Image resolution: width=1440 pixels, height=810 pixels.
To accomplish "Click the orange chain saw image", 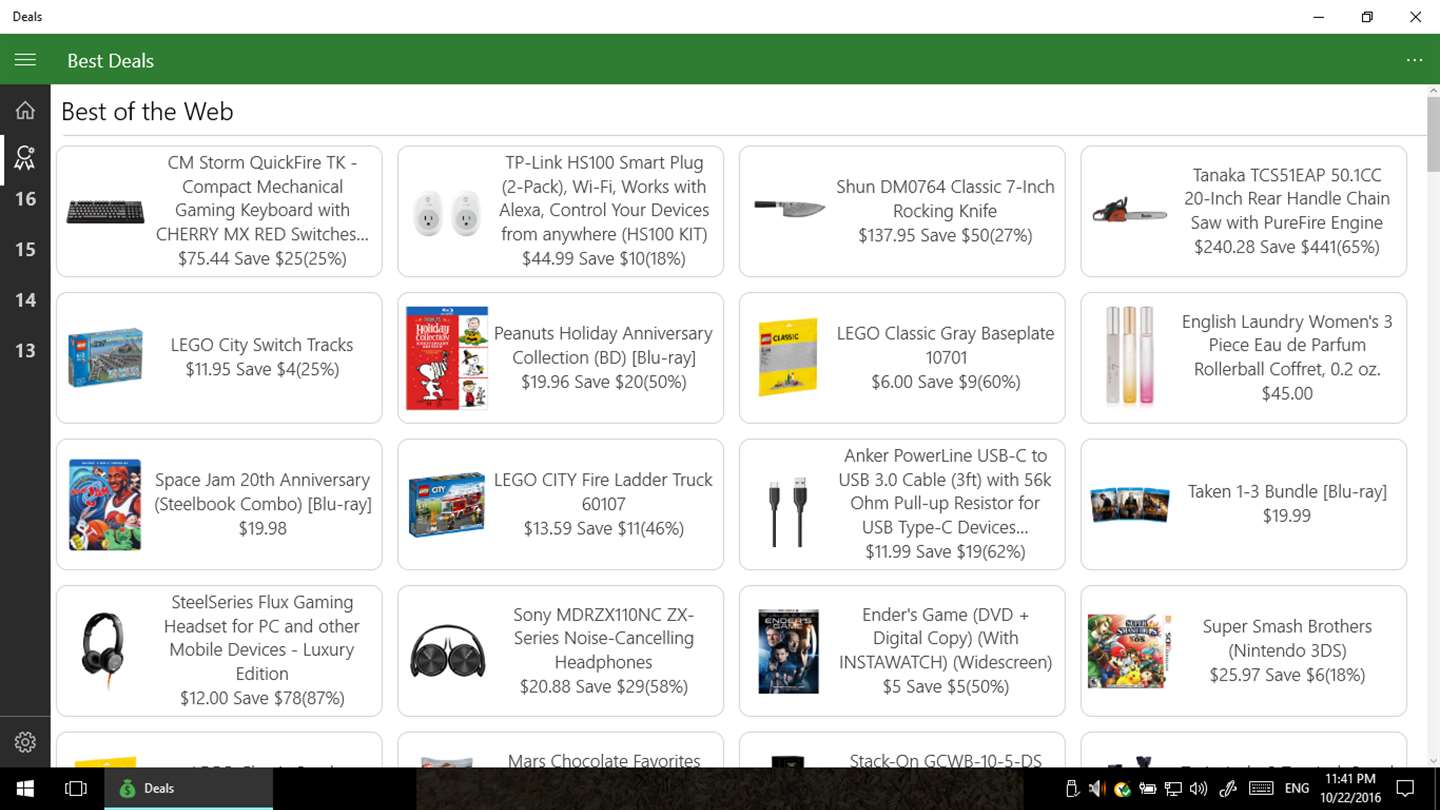I will coord(1129,210).
